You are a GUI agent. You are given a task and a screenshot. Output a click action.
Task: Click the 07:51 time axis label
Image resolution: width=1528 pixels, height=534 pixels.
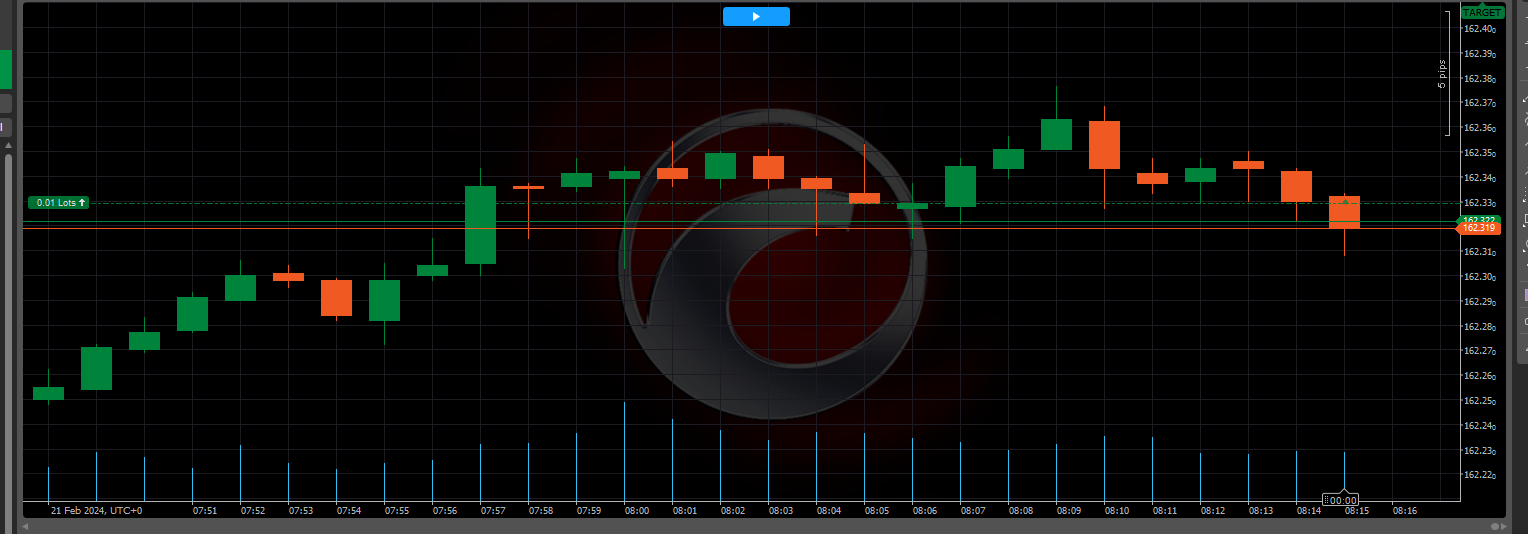tap(205, 510)
